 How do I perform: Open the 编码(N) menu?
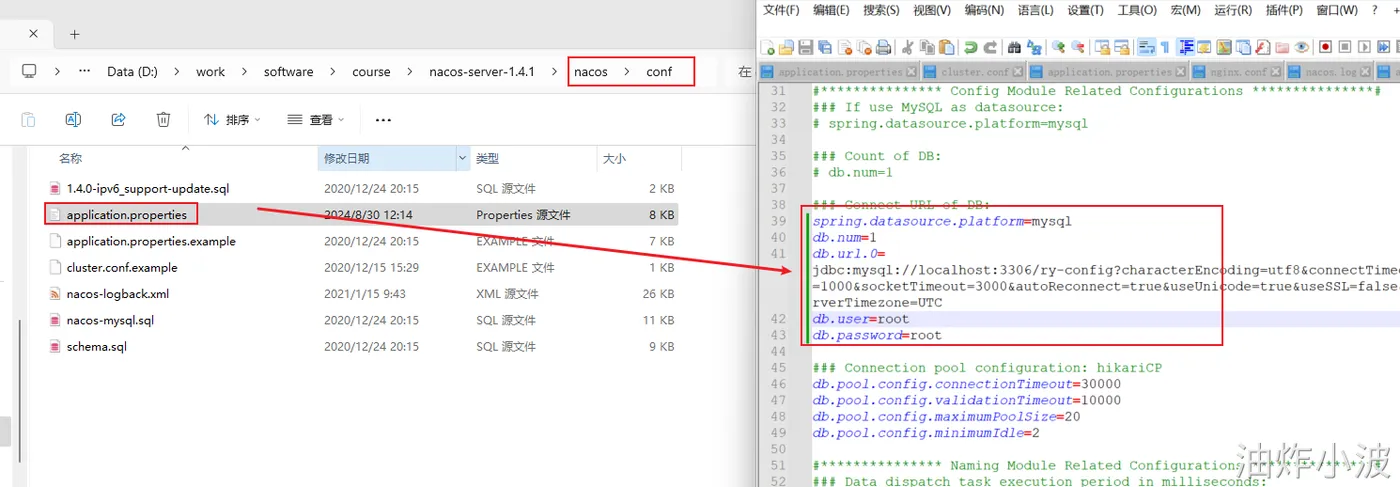984,10
